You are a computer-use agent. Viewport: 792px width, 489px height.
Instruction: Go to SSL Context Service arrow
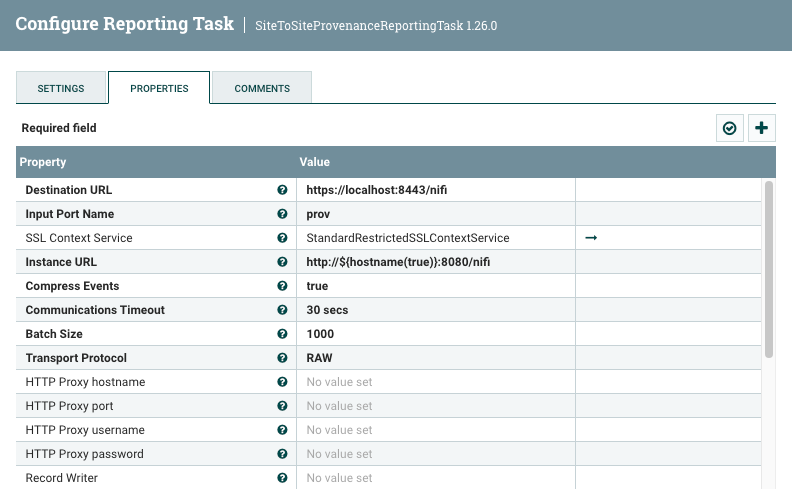coord(591,238)
